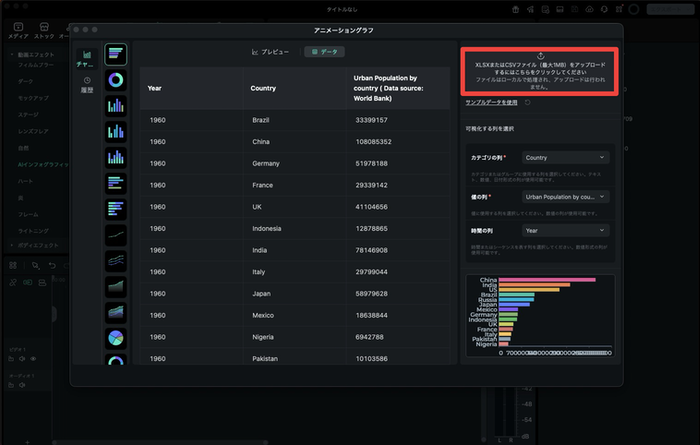Open the 値の列 Urban Population dropdown
This screenshot has height=445, width=700.
click(x=566, y=196)
